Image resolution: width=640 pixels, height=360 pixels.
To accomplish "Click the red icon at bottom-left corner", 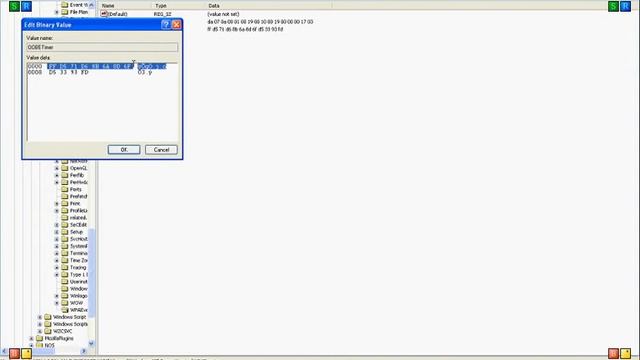I will [14, 353].
